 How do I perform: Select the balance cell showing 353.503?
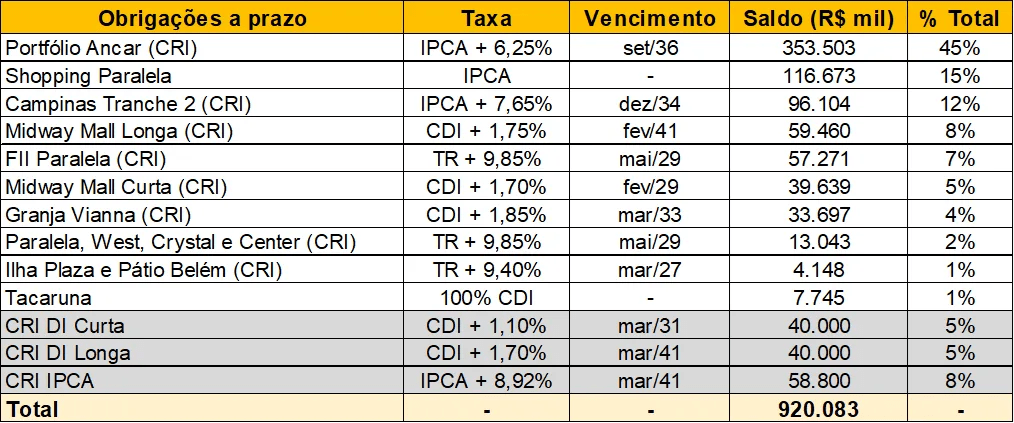point(818,48)
